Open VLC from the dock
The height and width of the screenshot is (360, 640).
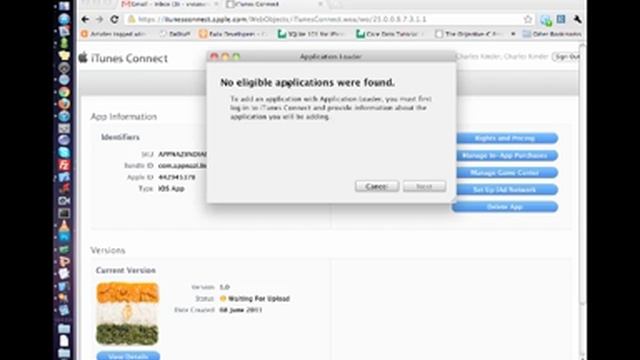click(64, 225)
